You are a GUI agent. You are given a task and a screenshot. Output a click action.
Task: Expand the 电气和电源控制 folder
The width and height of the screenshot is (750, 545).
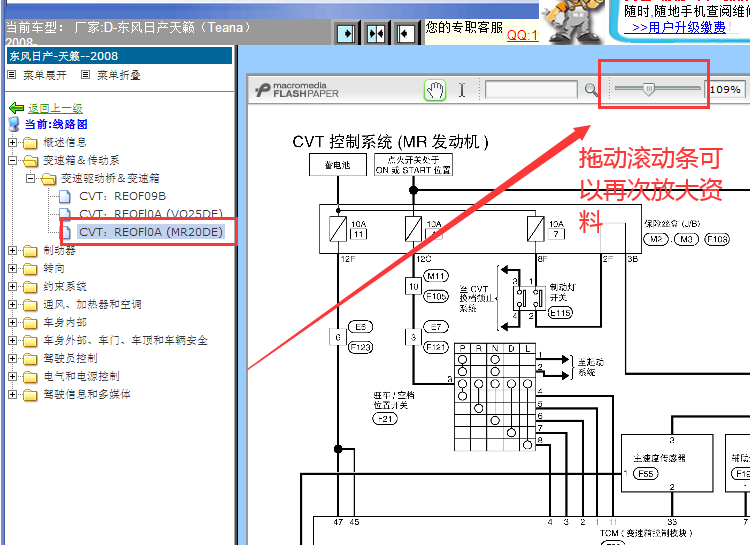point(13,377)
